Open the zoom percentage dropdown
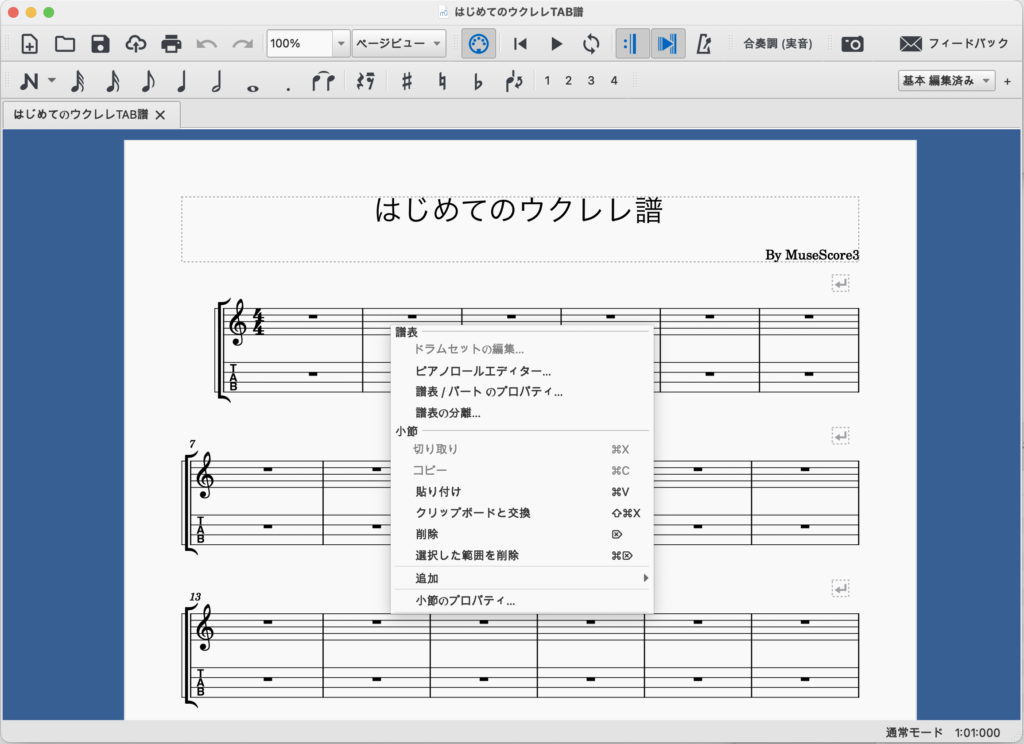1024x744 pixels. pos(341,44)
